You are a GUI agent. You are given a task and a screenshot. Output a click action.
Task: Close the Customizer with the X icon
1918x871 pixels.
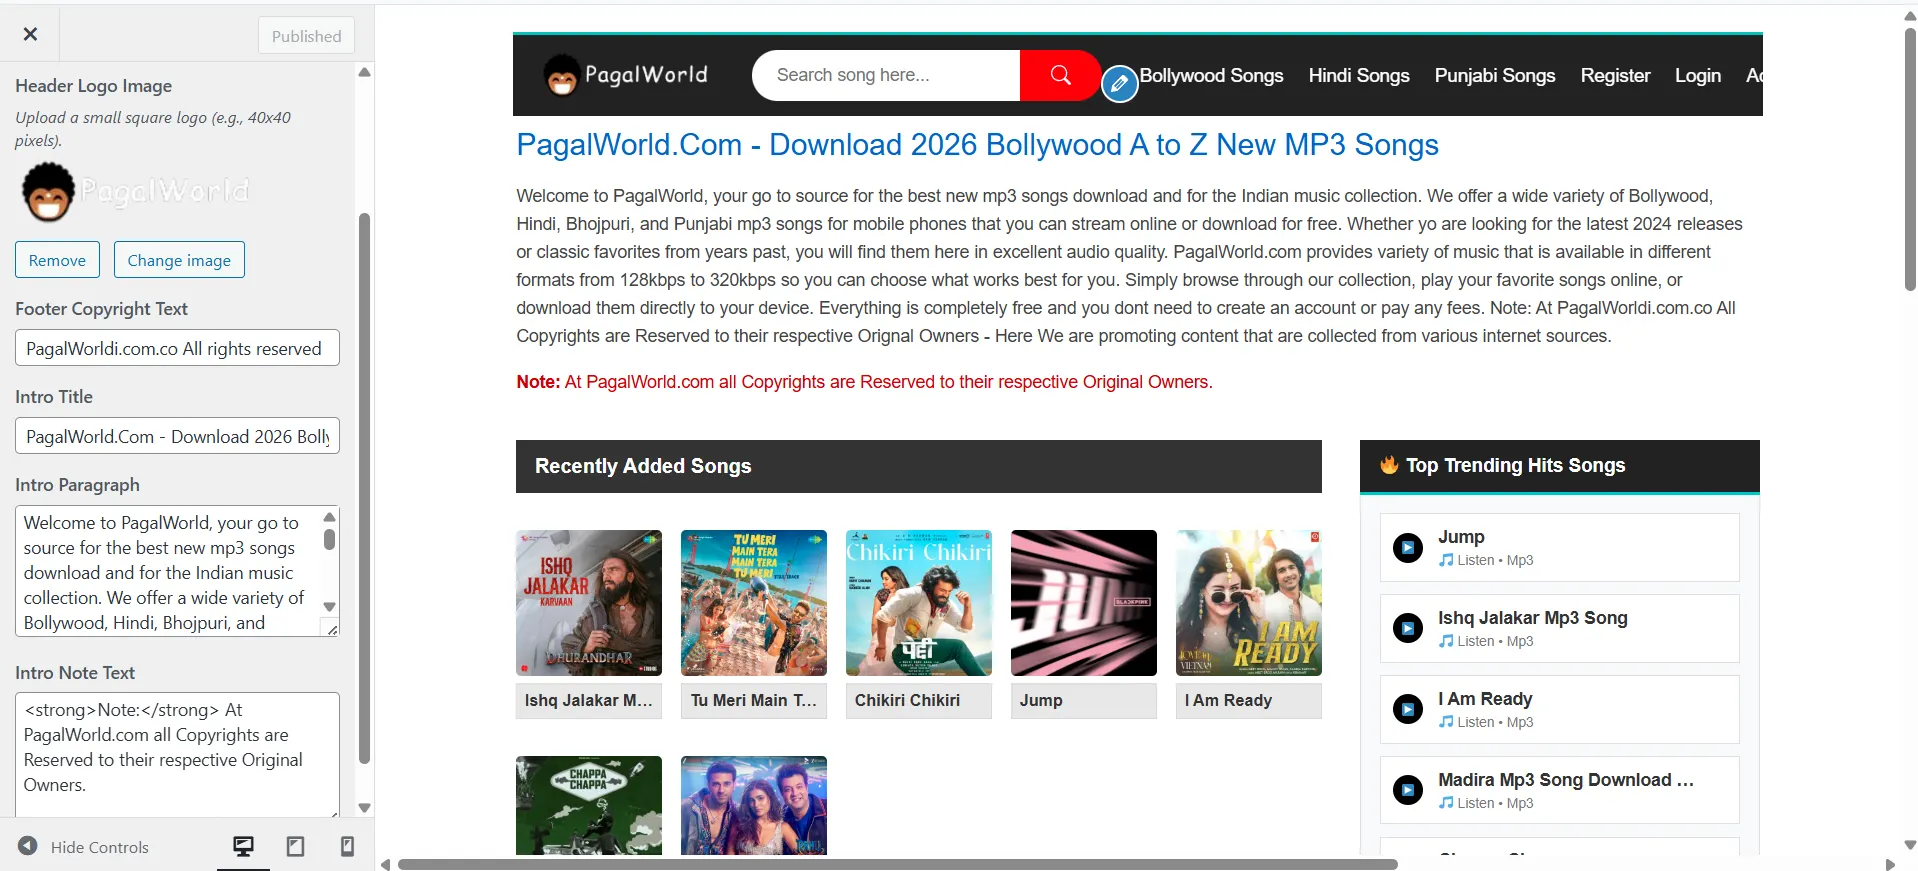(x=30, y=34)
